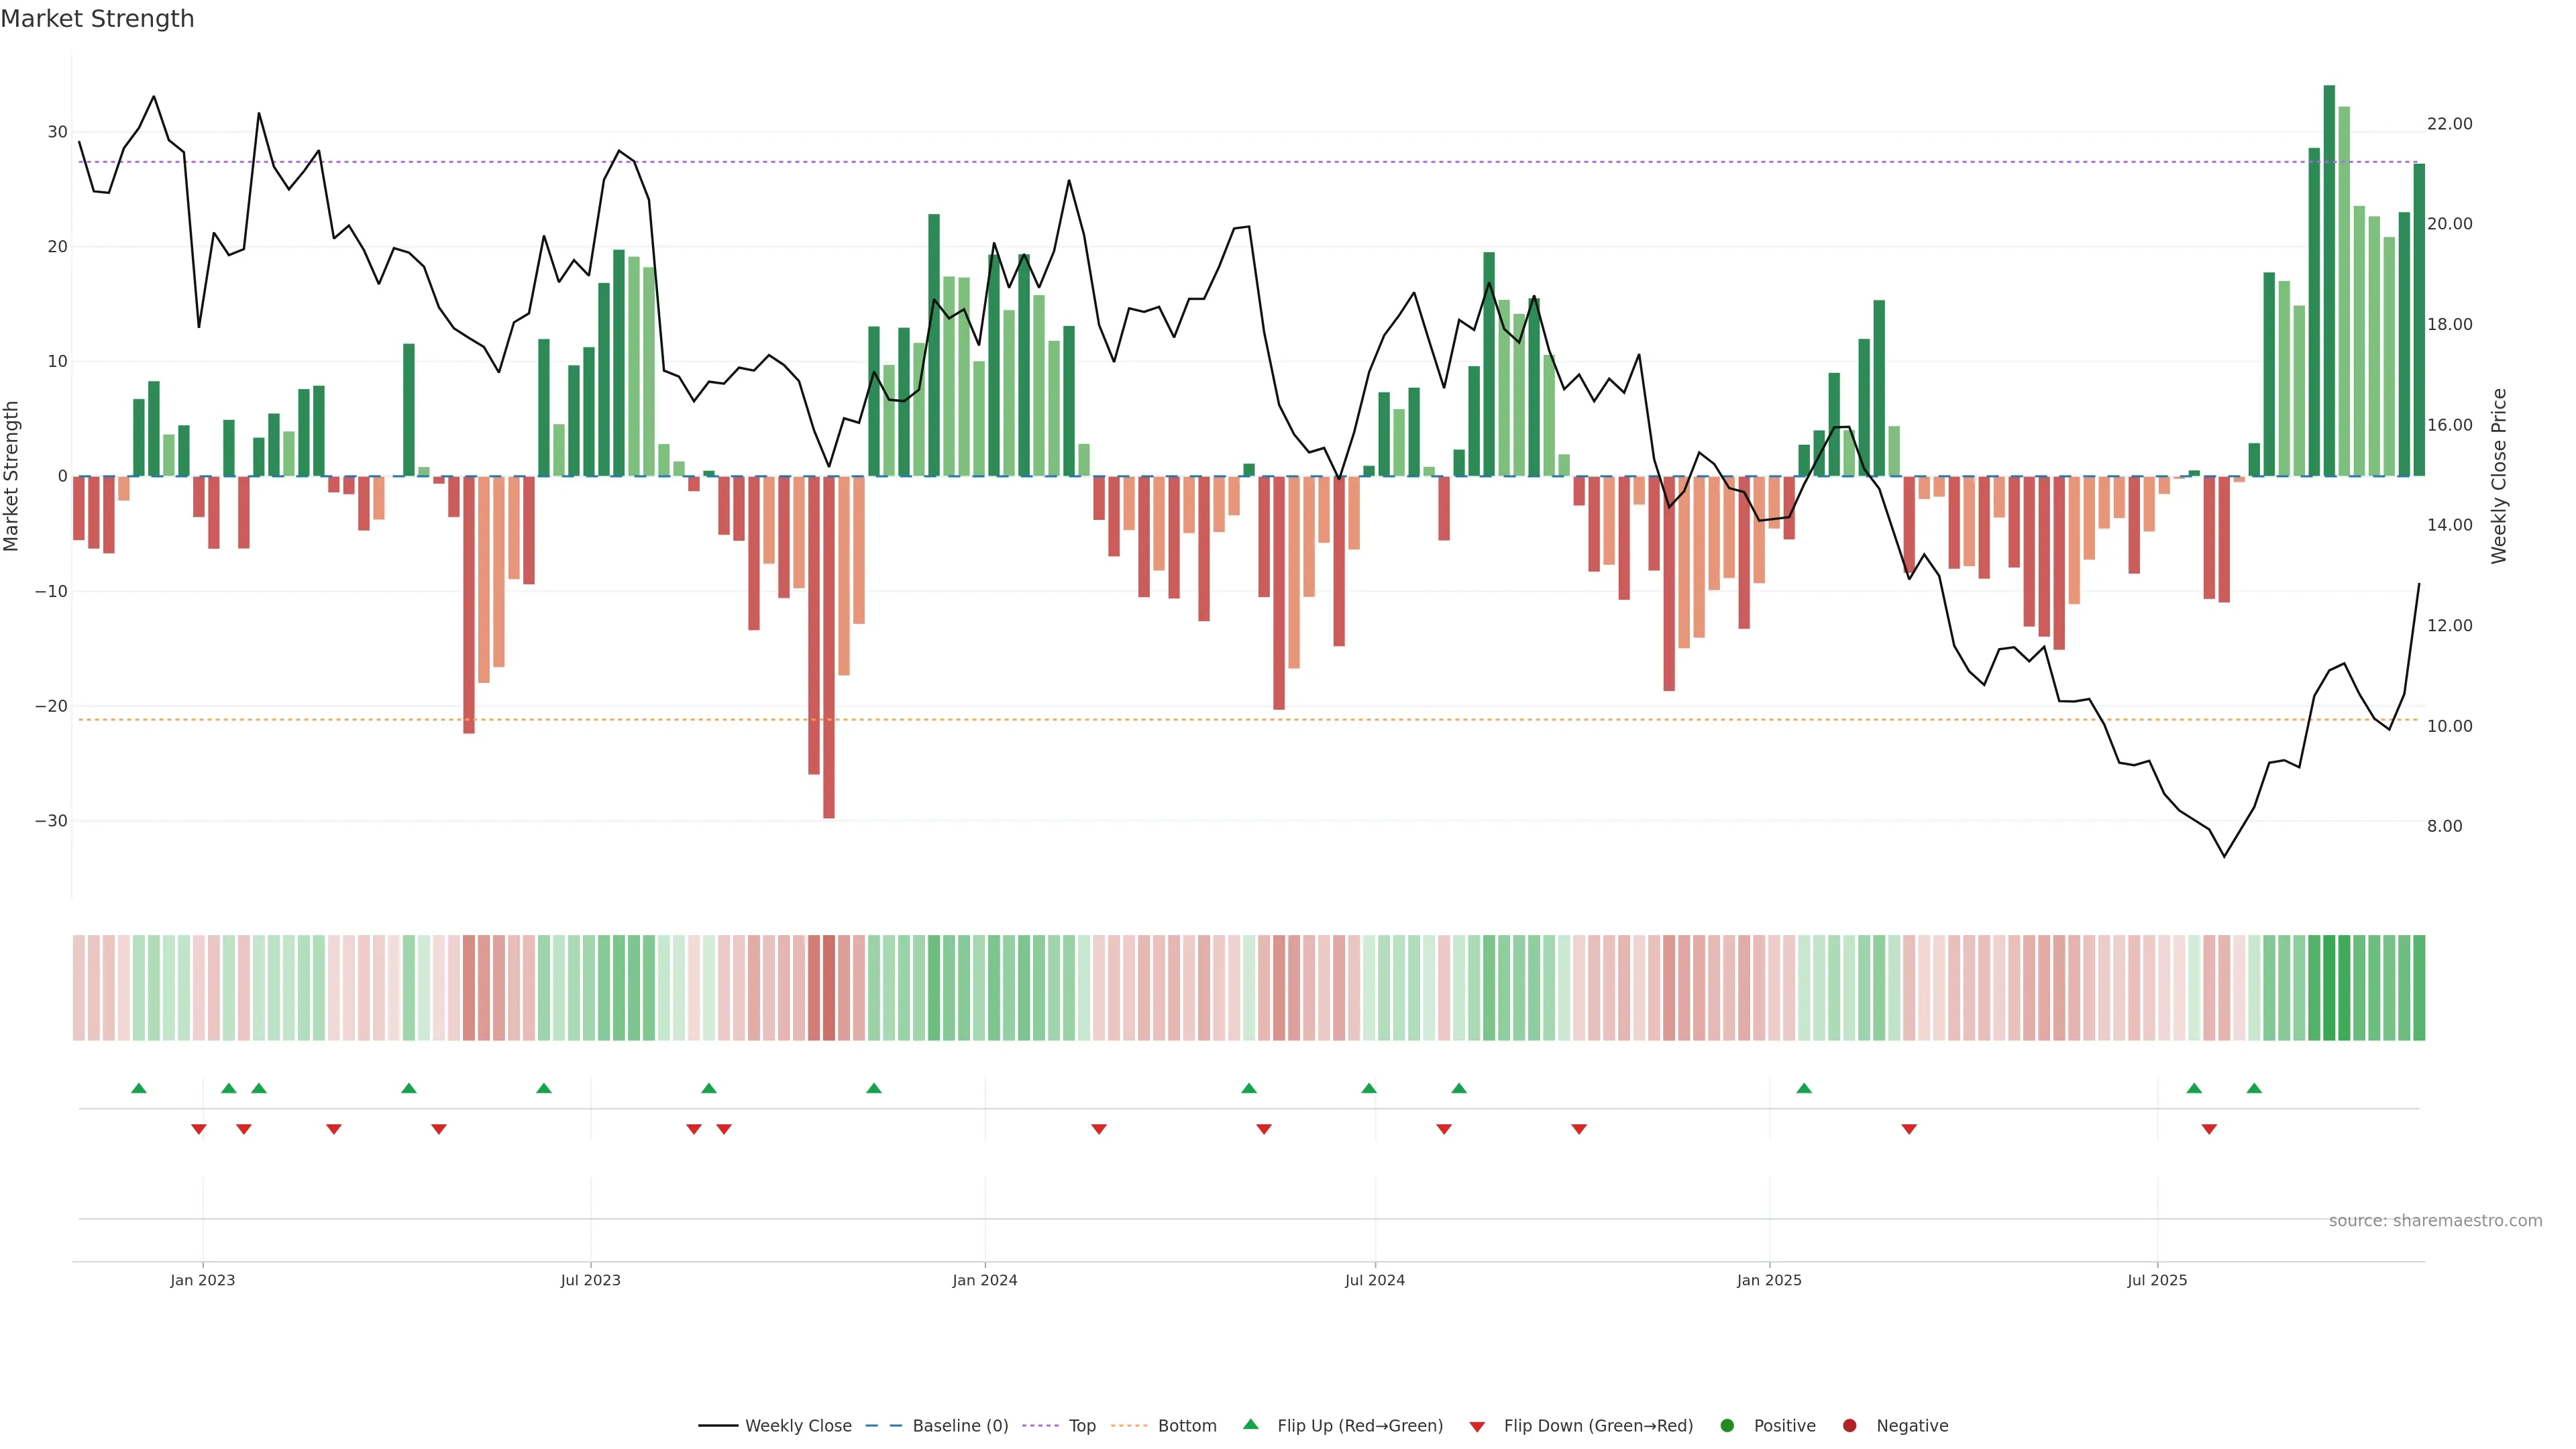Click the Weekly Close Price axis title

click(x=2499, y=476)
